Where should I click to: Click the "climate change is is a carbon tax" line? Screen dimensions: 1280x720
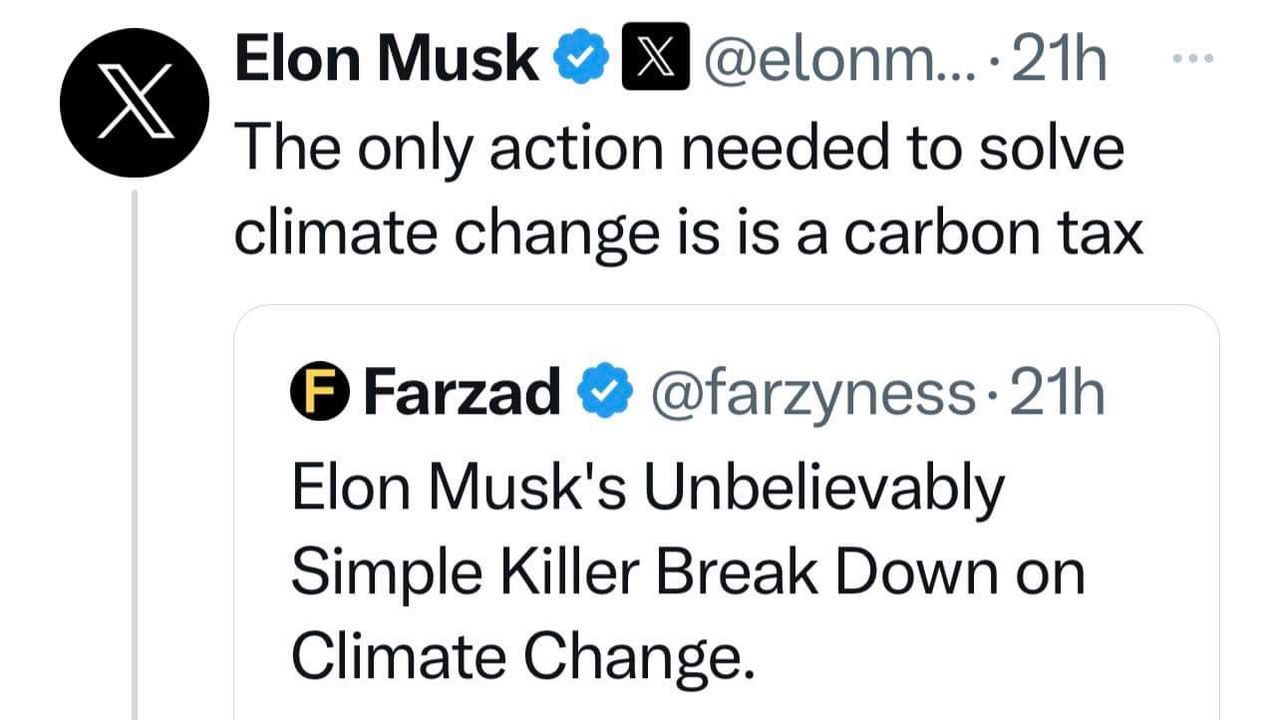688,232
